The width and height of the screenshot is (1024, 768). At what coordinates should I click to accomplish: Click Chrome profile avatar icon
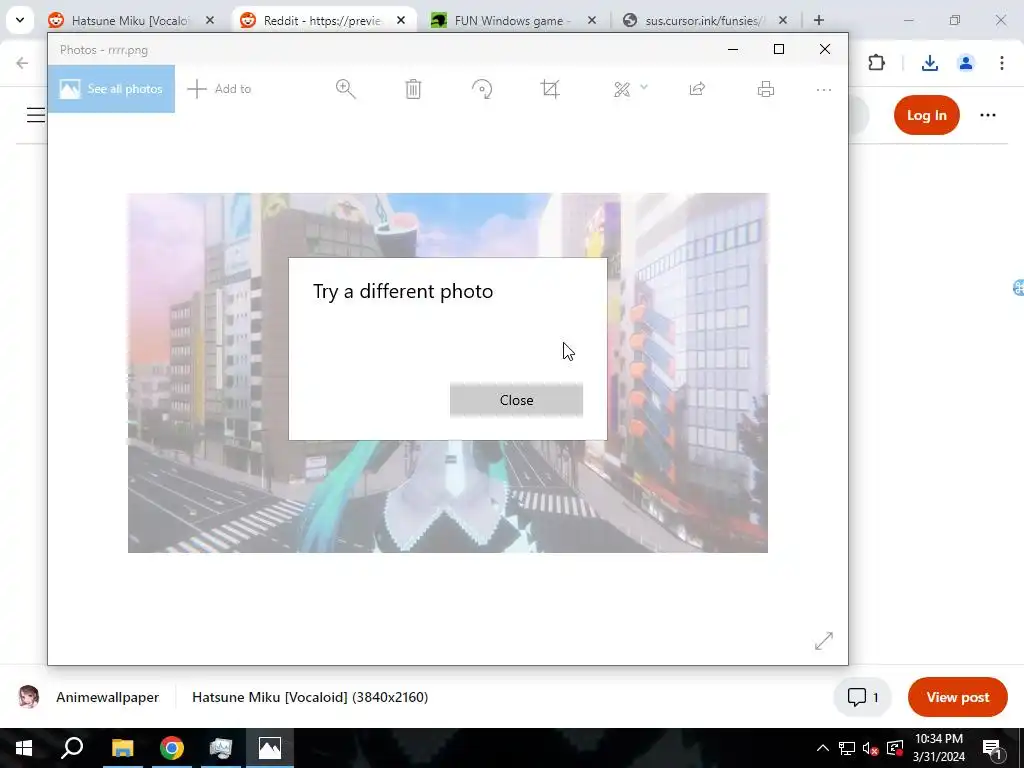[x=966, y=63]
